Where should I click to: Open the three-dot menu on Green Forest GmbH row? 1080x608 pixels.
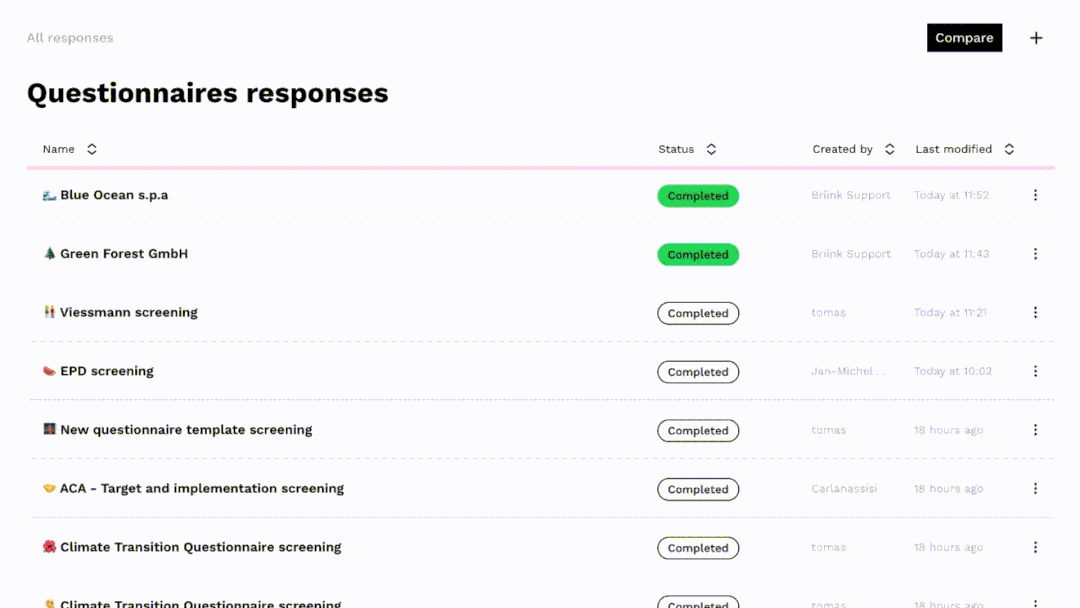tap(1035, 253)
